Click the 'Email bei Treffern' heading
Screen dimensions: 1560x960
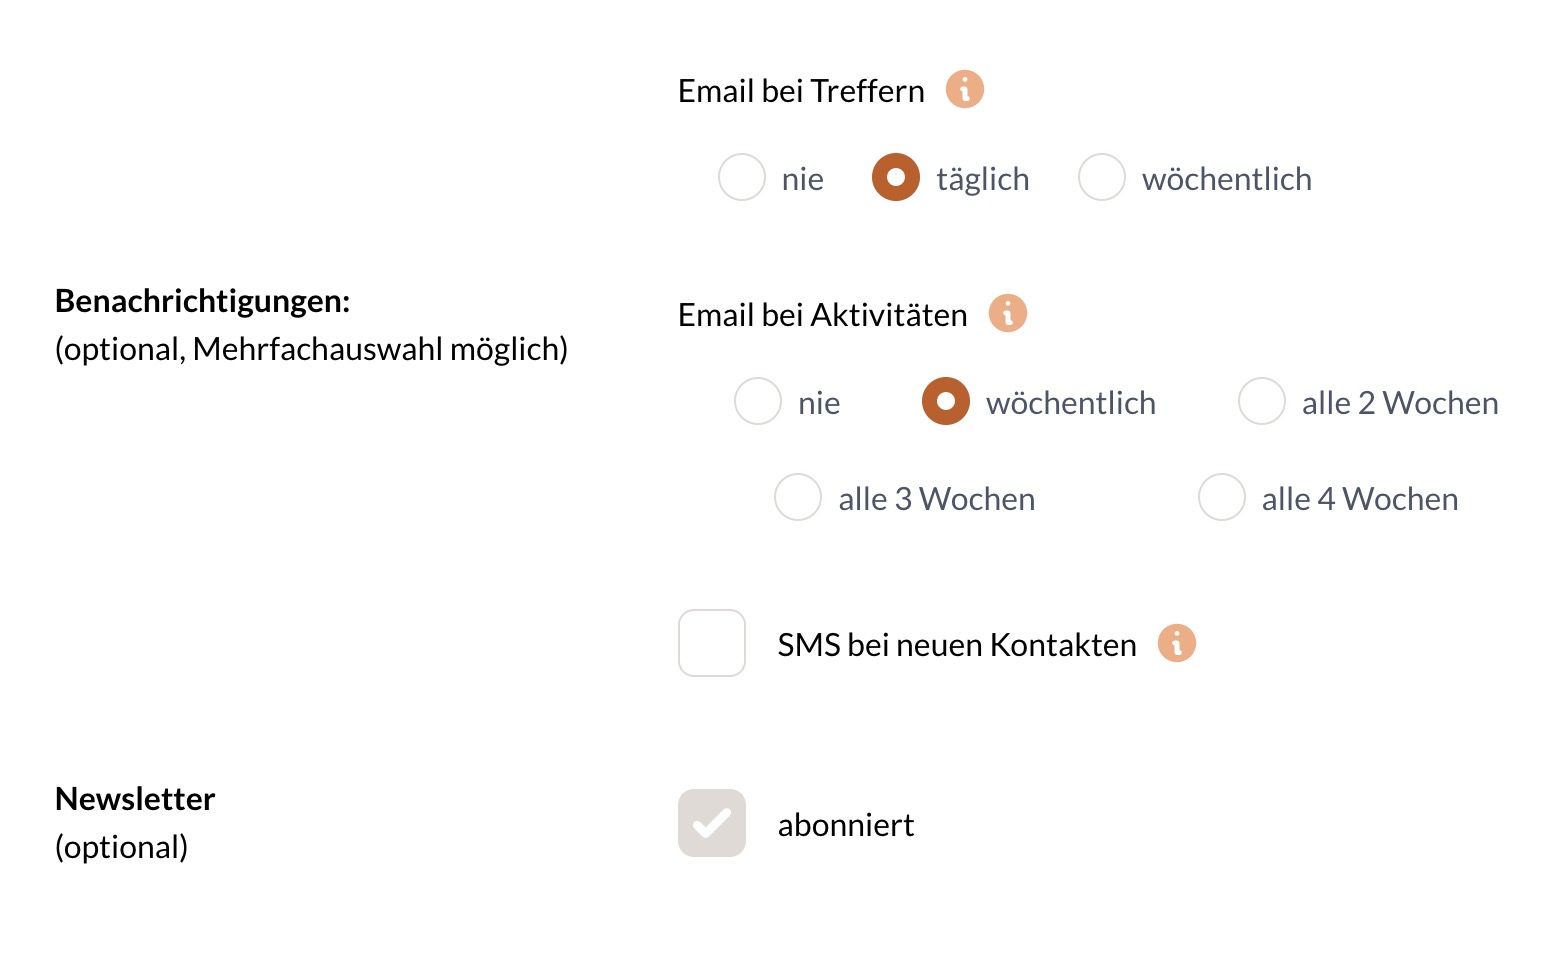click(x=800, y=90)
